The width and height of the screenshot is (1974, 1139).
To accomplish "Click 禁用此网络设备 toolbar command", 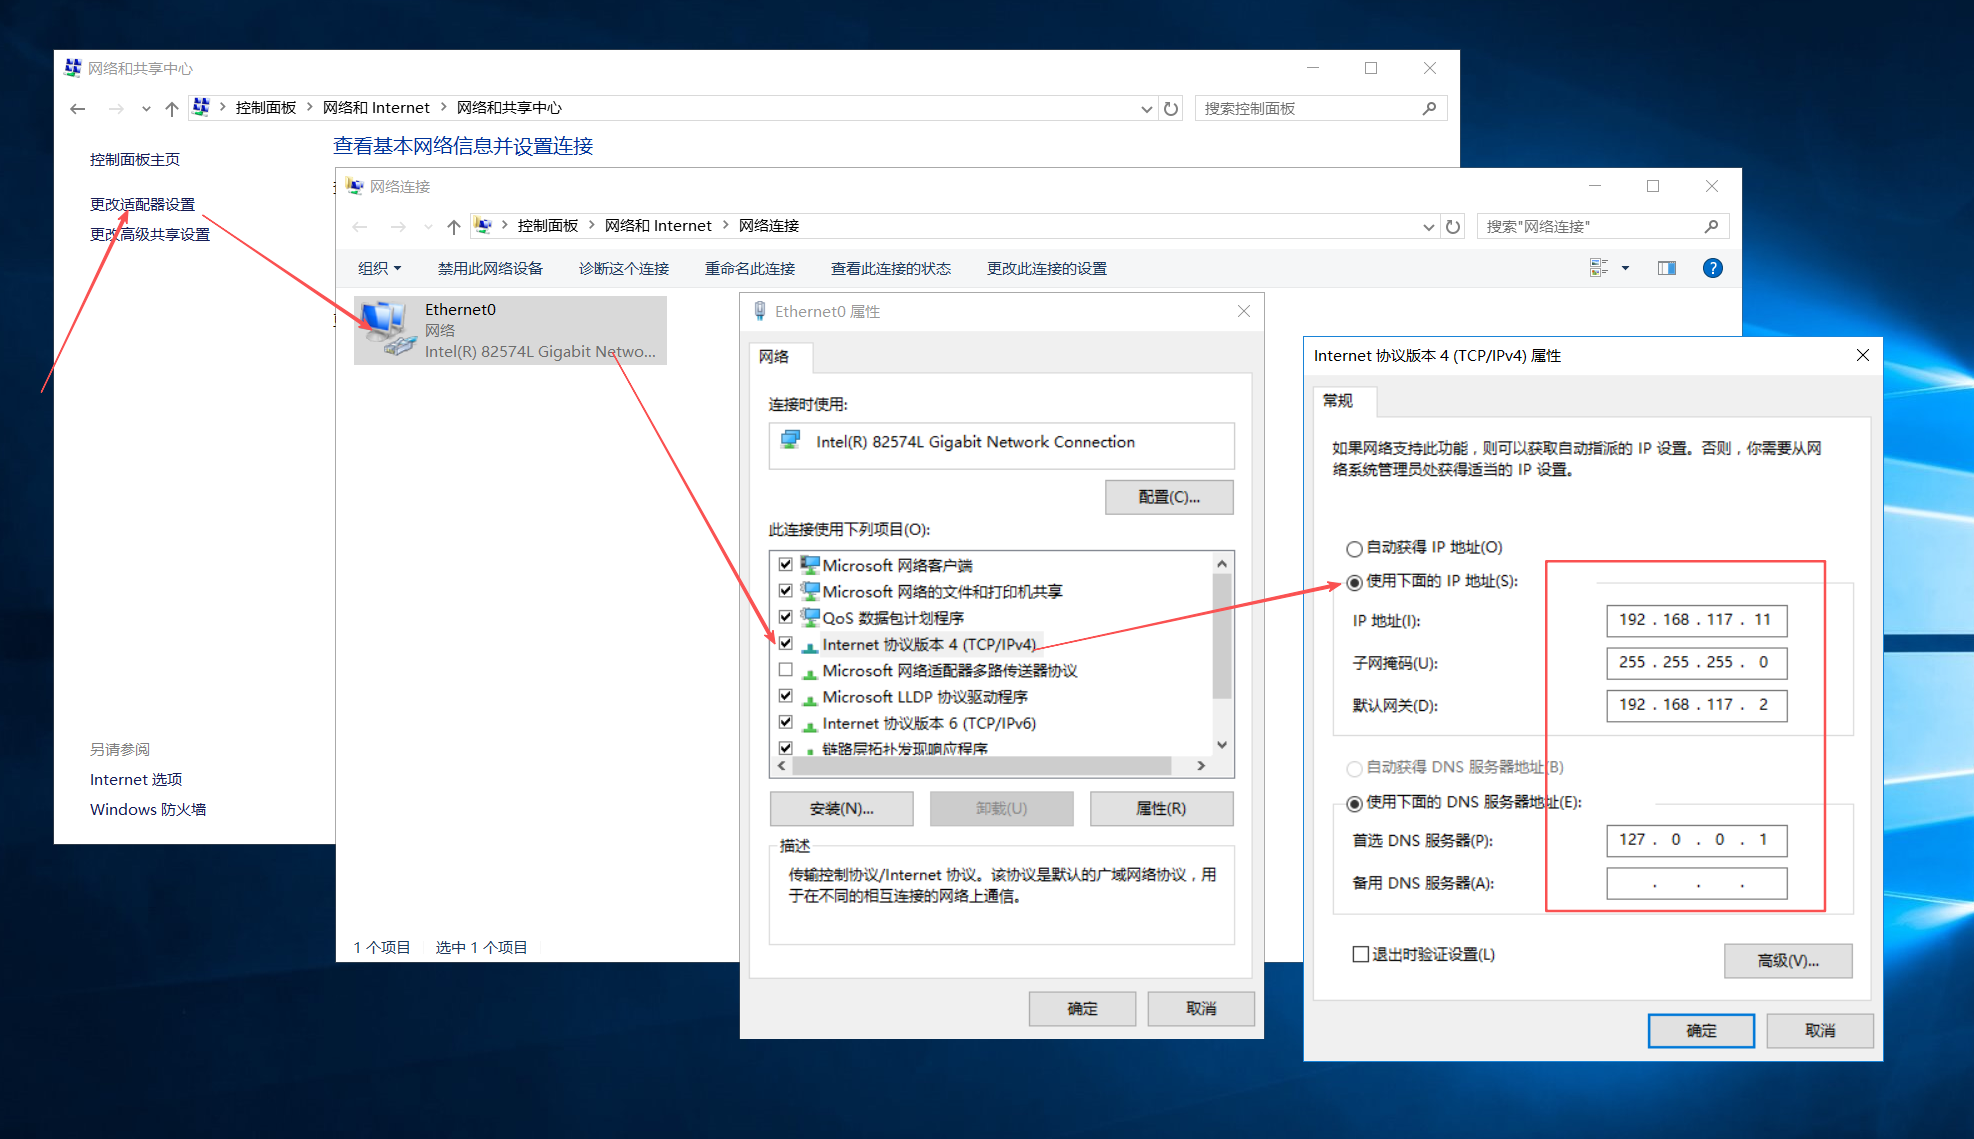I will tap(490, 268).
